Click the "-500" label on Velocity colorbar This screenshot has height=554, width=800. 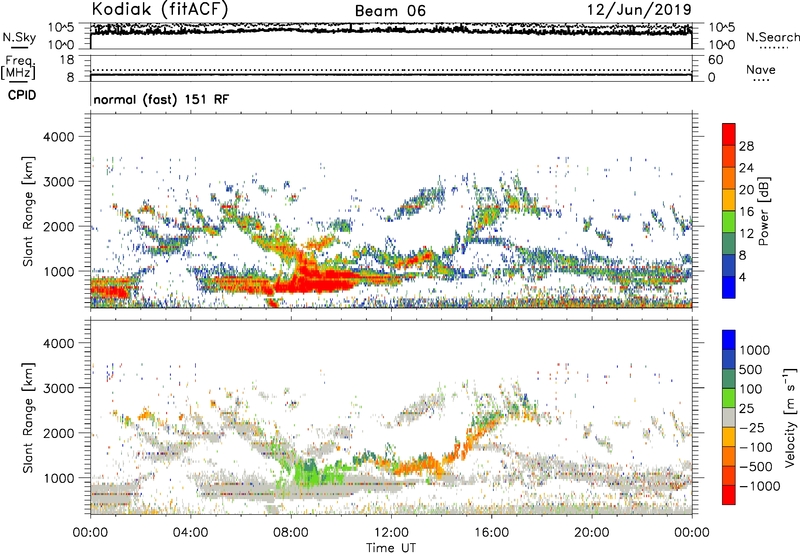pos(754,466)
